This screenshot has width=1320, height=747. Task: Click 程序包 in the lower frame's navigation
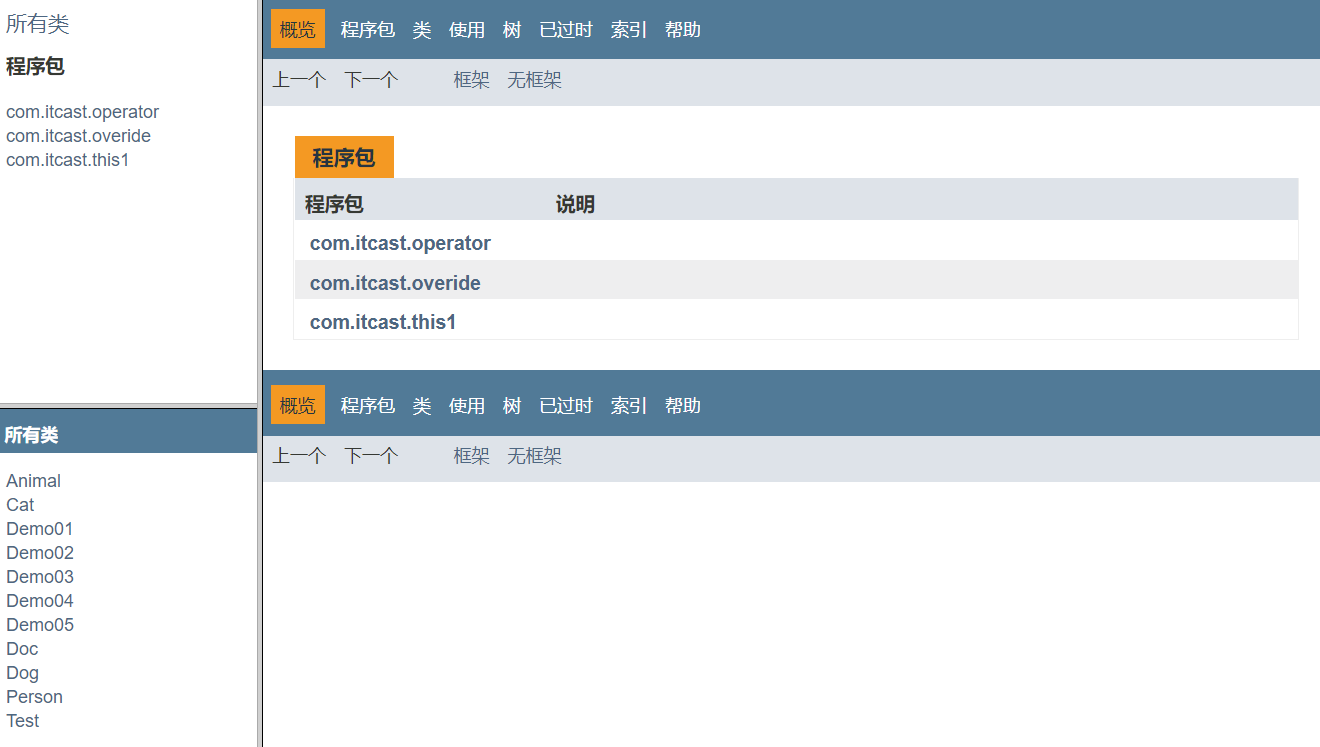tap(367, 405)
